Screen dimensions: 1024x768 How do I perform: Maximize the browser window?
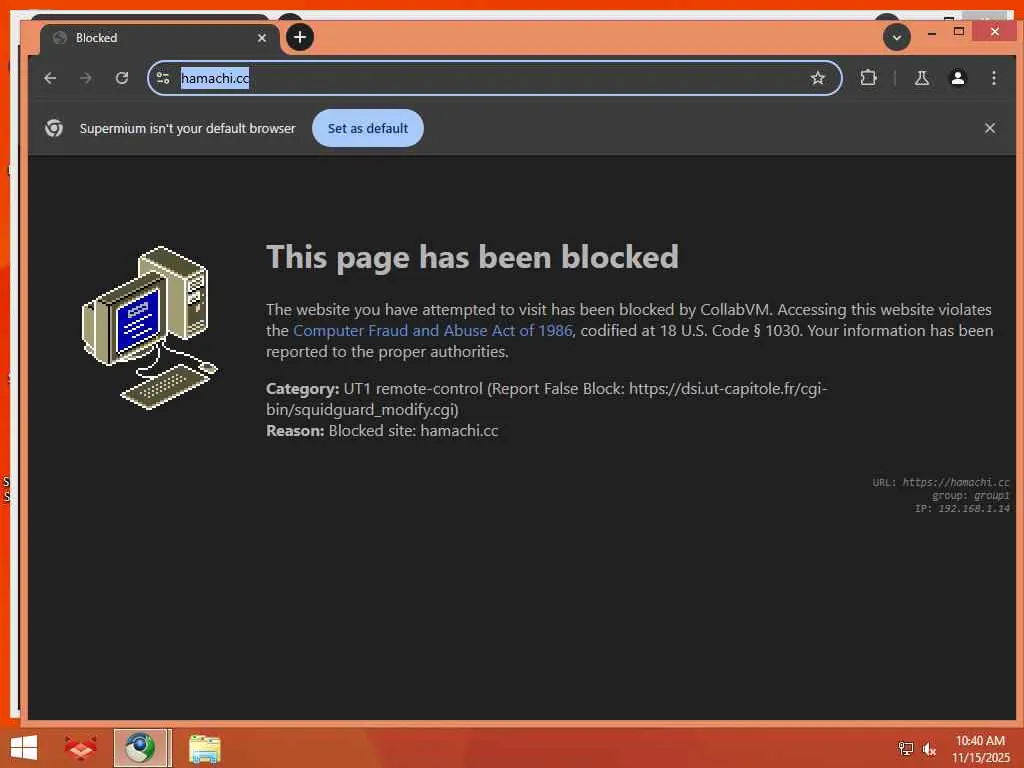coord(959,31)
